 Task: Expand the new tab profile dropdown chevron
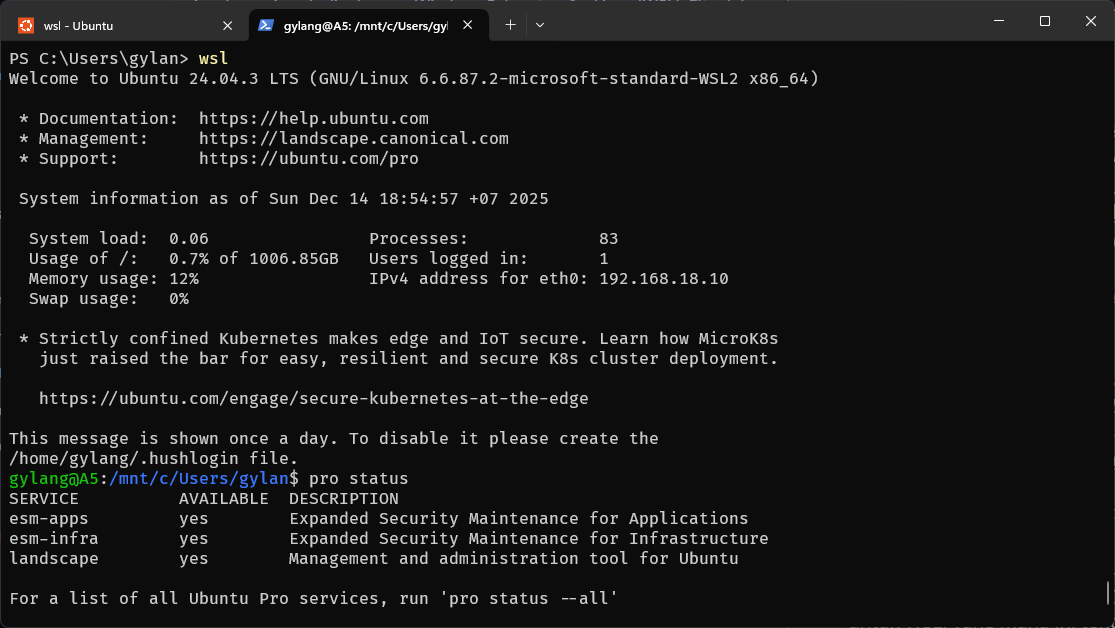(540, 25)
